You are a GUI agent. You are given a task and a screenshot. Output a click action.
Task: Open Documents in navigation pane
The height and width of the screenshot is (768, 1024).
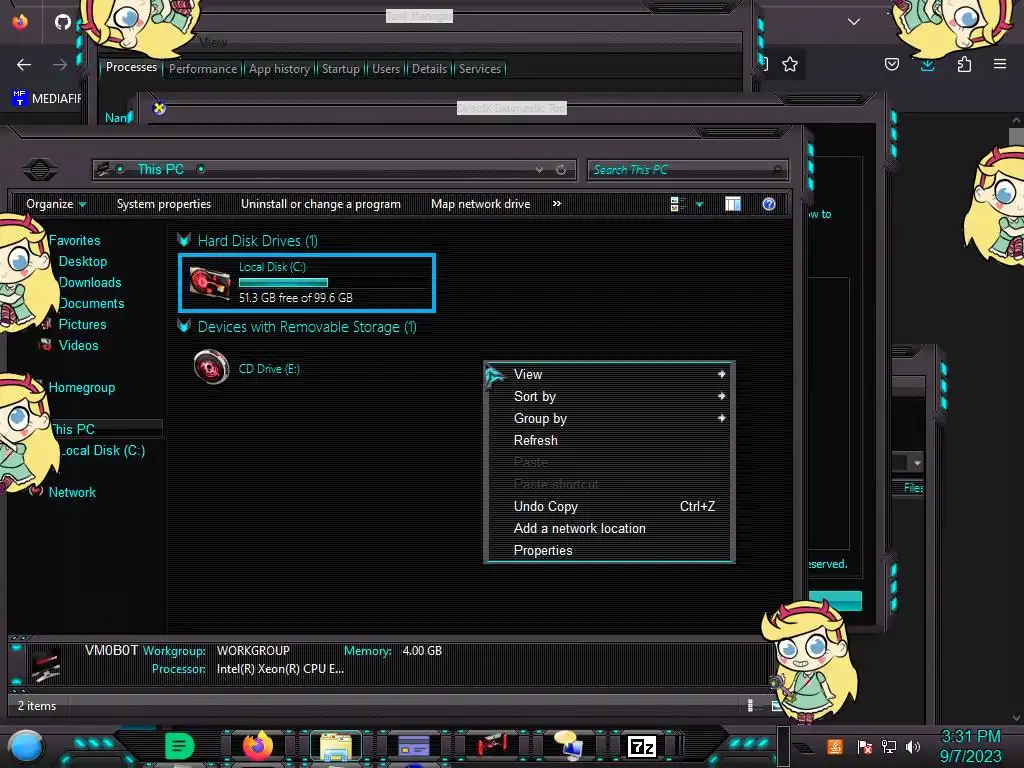click(x=91, y=303)
